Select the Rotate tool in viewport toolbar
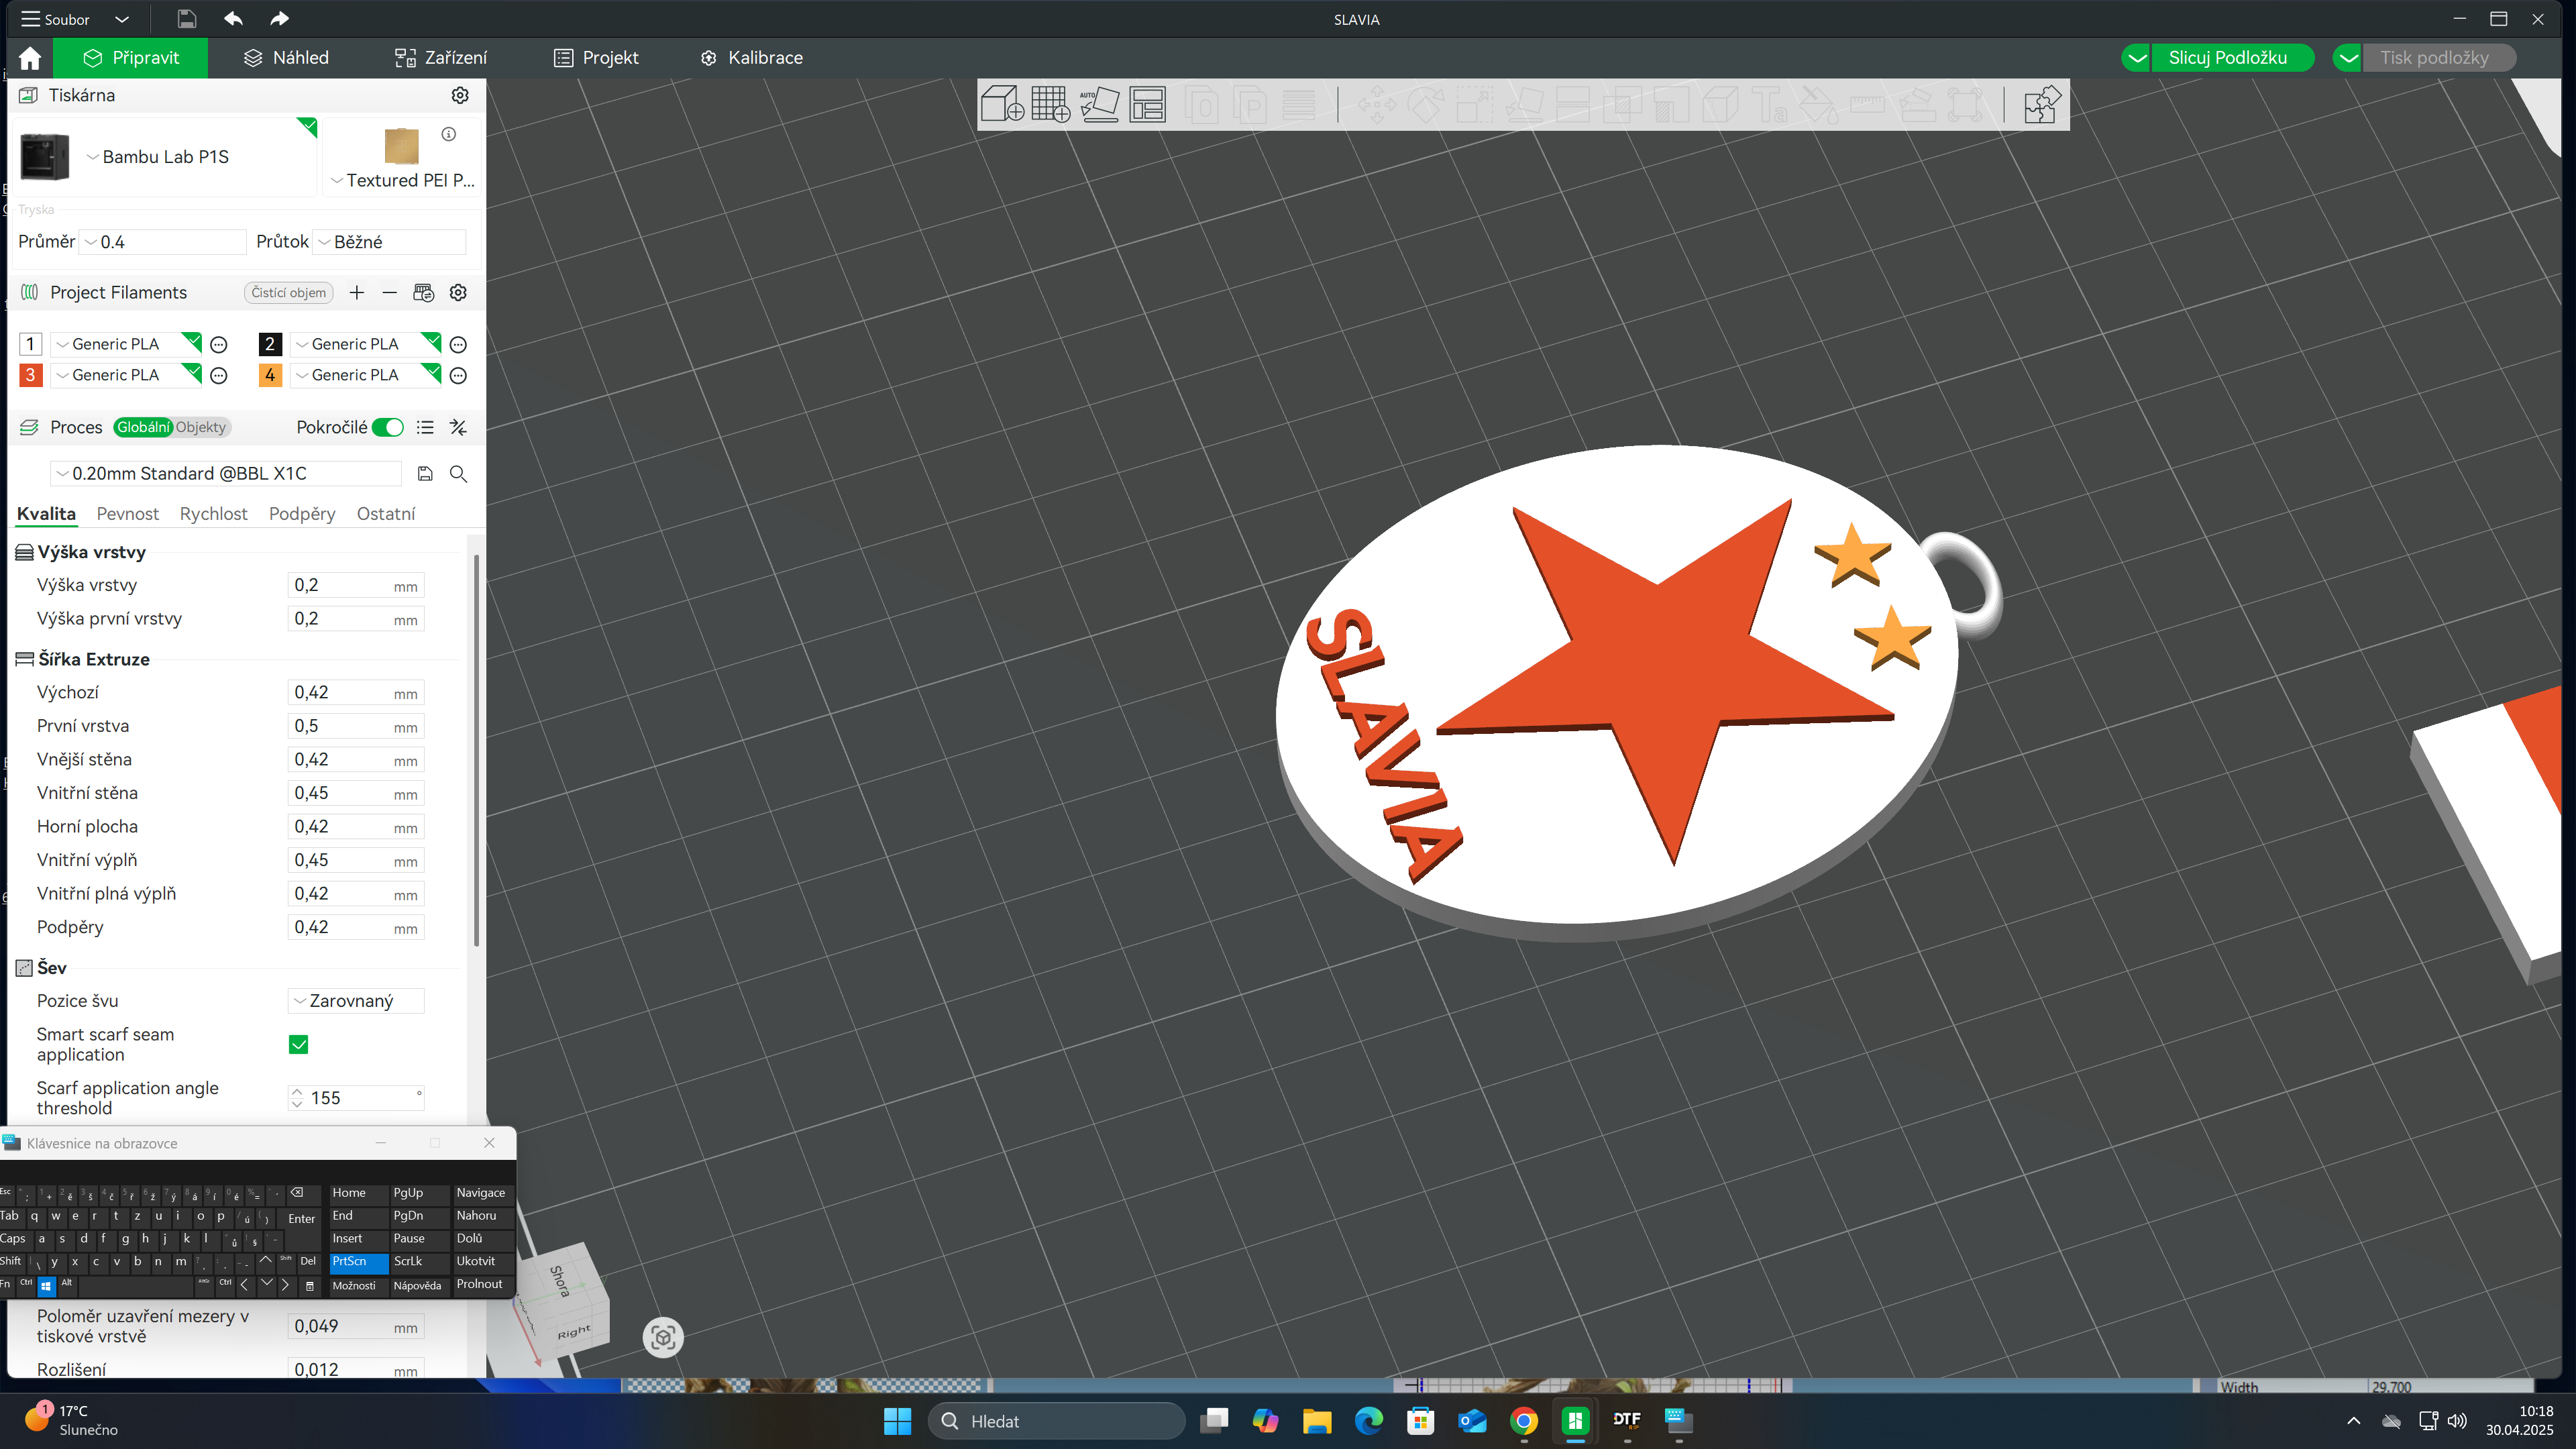 coord(1426,104)
